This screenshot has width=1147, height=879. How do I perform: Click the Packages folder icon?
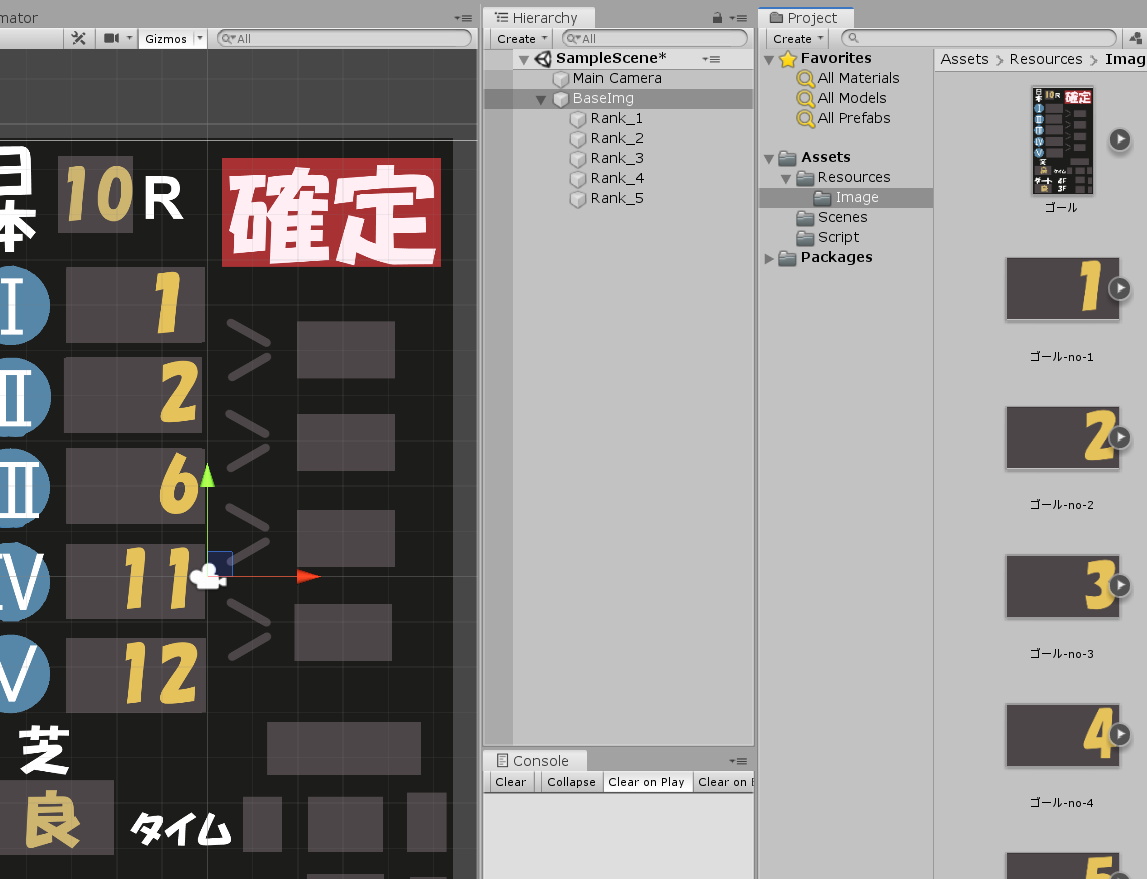788,257
